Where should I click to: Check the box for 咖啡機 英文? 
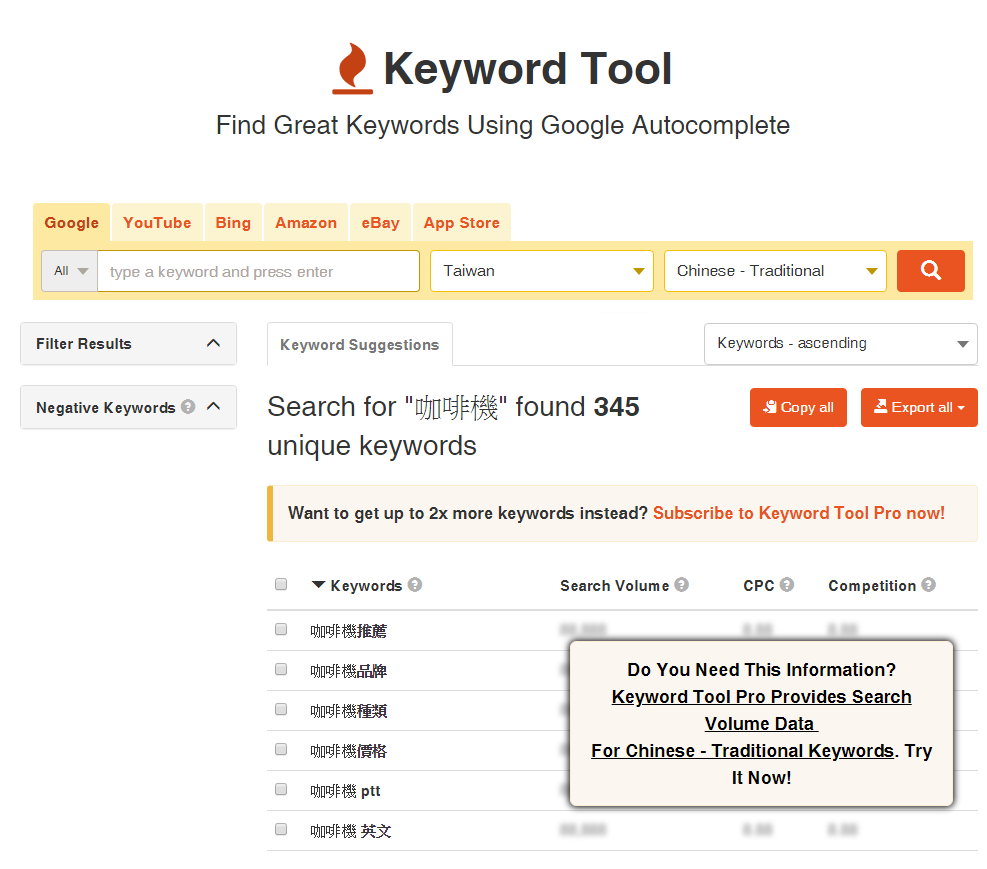[x=281, y=829]
